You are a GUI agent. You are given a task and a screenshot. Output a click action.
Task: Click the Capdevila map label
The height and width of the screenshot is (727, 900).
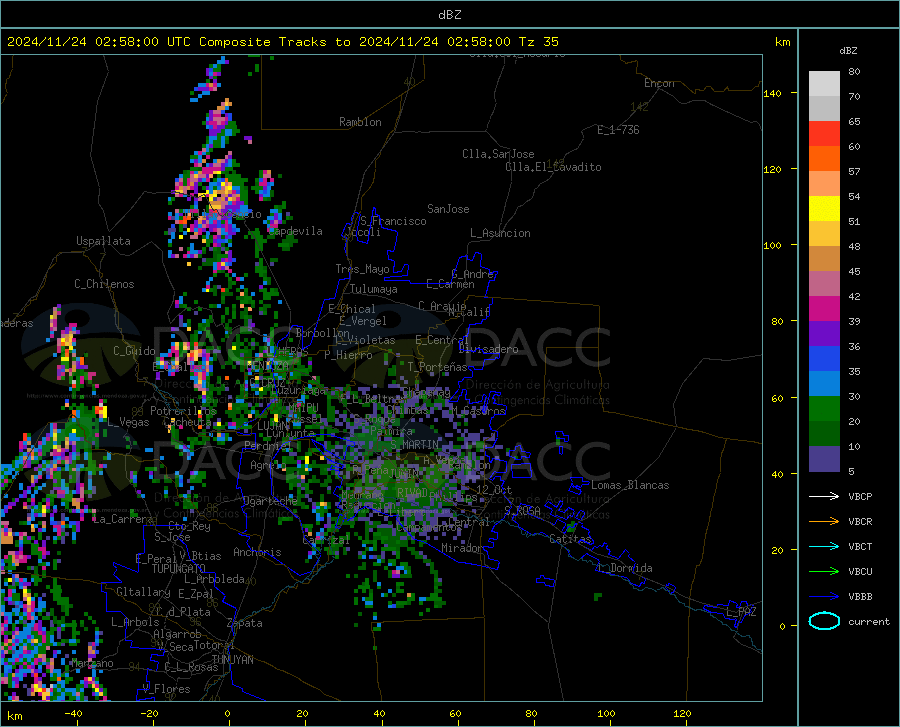coord(295,231)
